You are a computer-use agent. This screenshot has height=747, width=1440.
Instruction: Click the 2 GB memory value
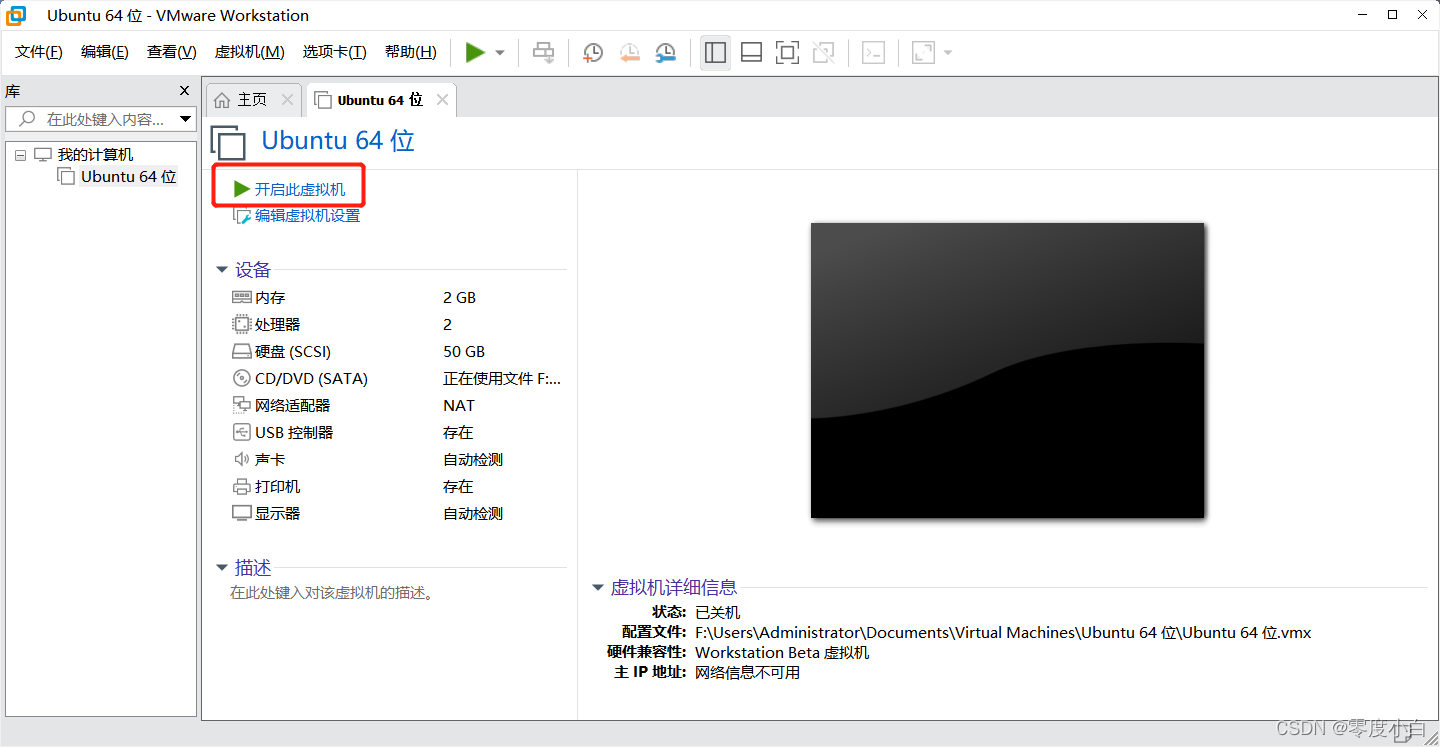[460, 297]
